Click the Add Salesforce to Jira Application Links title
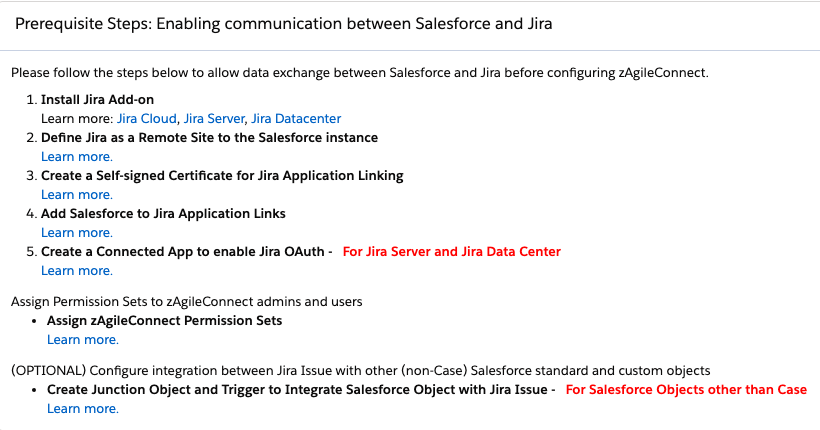Image resolution: width=820 pixels, height=430 pixels. 163,213
